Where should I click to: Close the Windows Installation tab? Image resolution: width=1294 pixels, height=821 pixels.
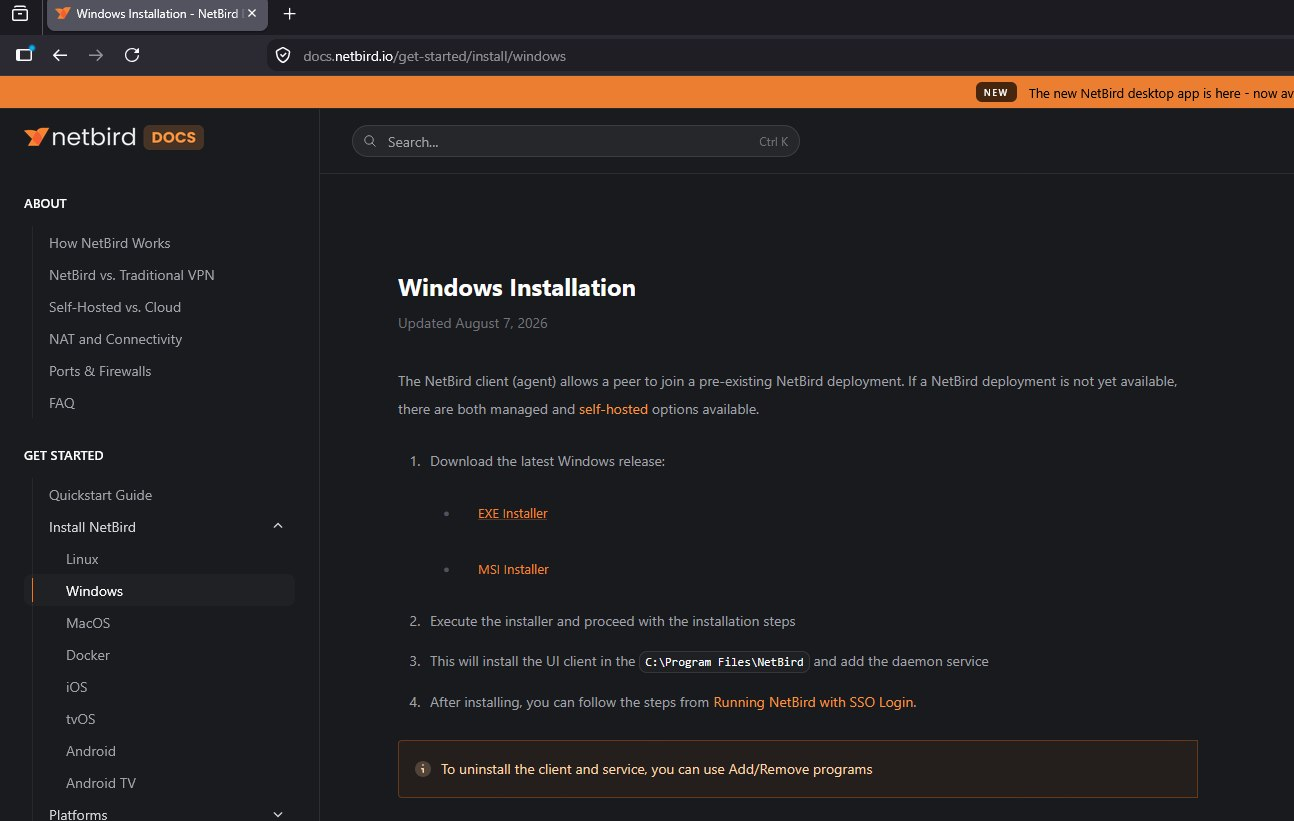pyautogui.click(x=252, y=14)
